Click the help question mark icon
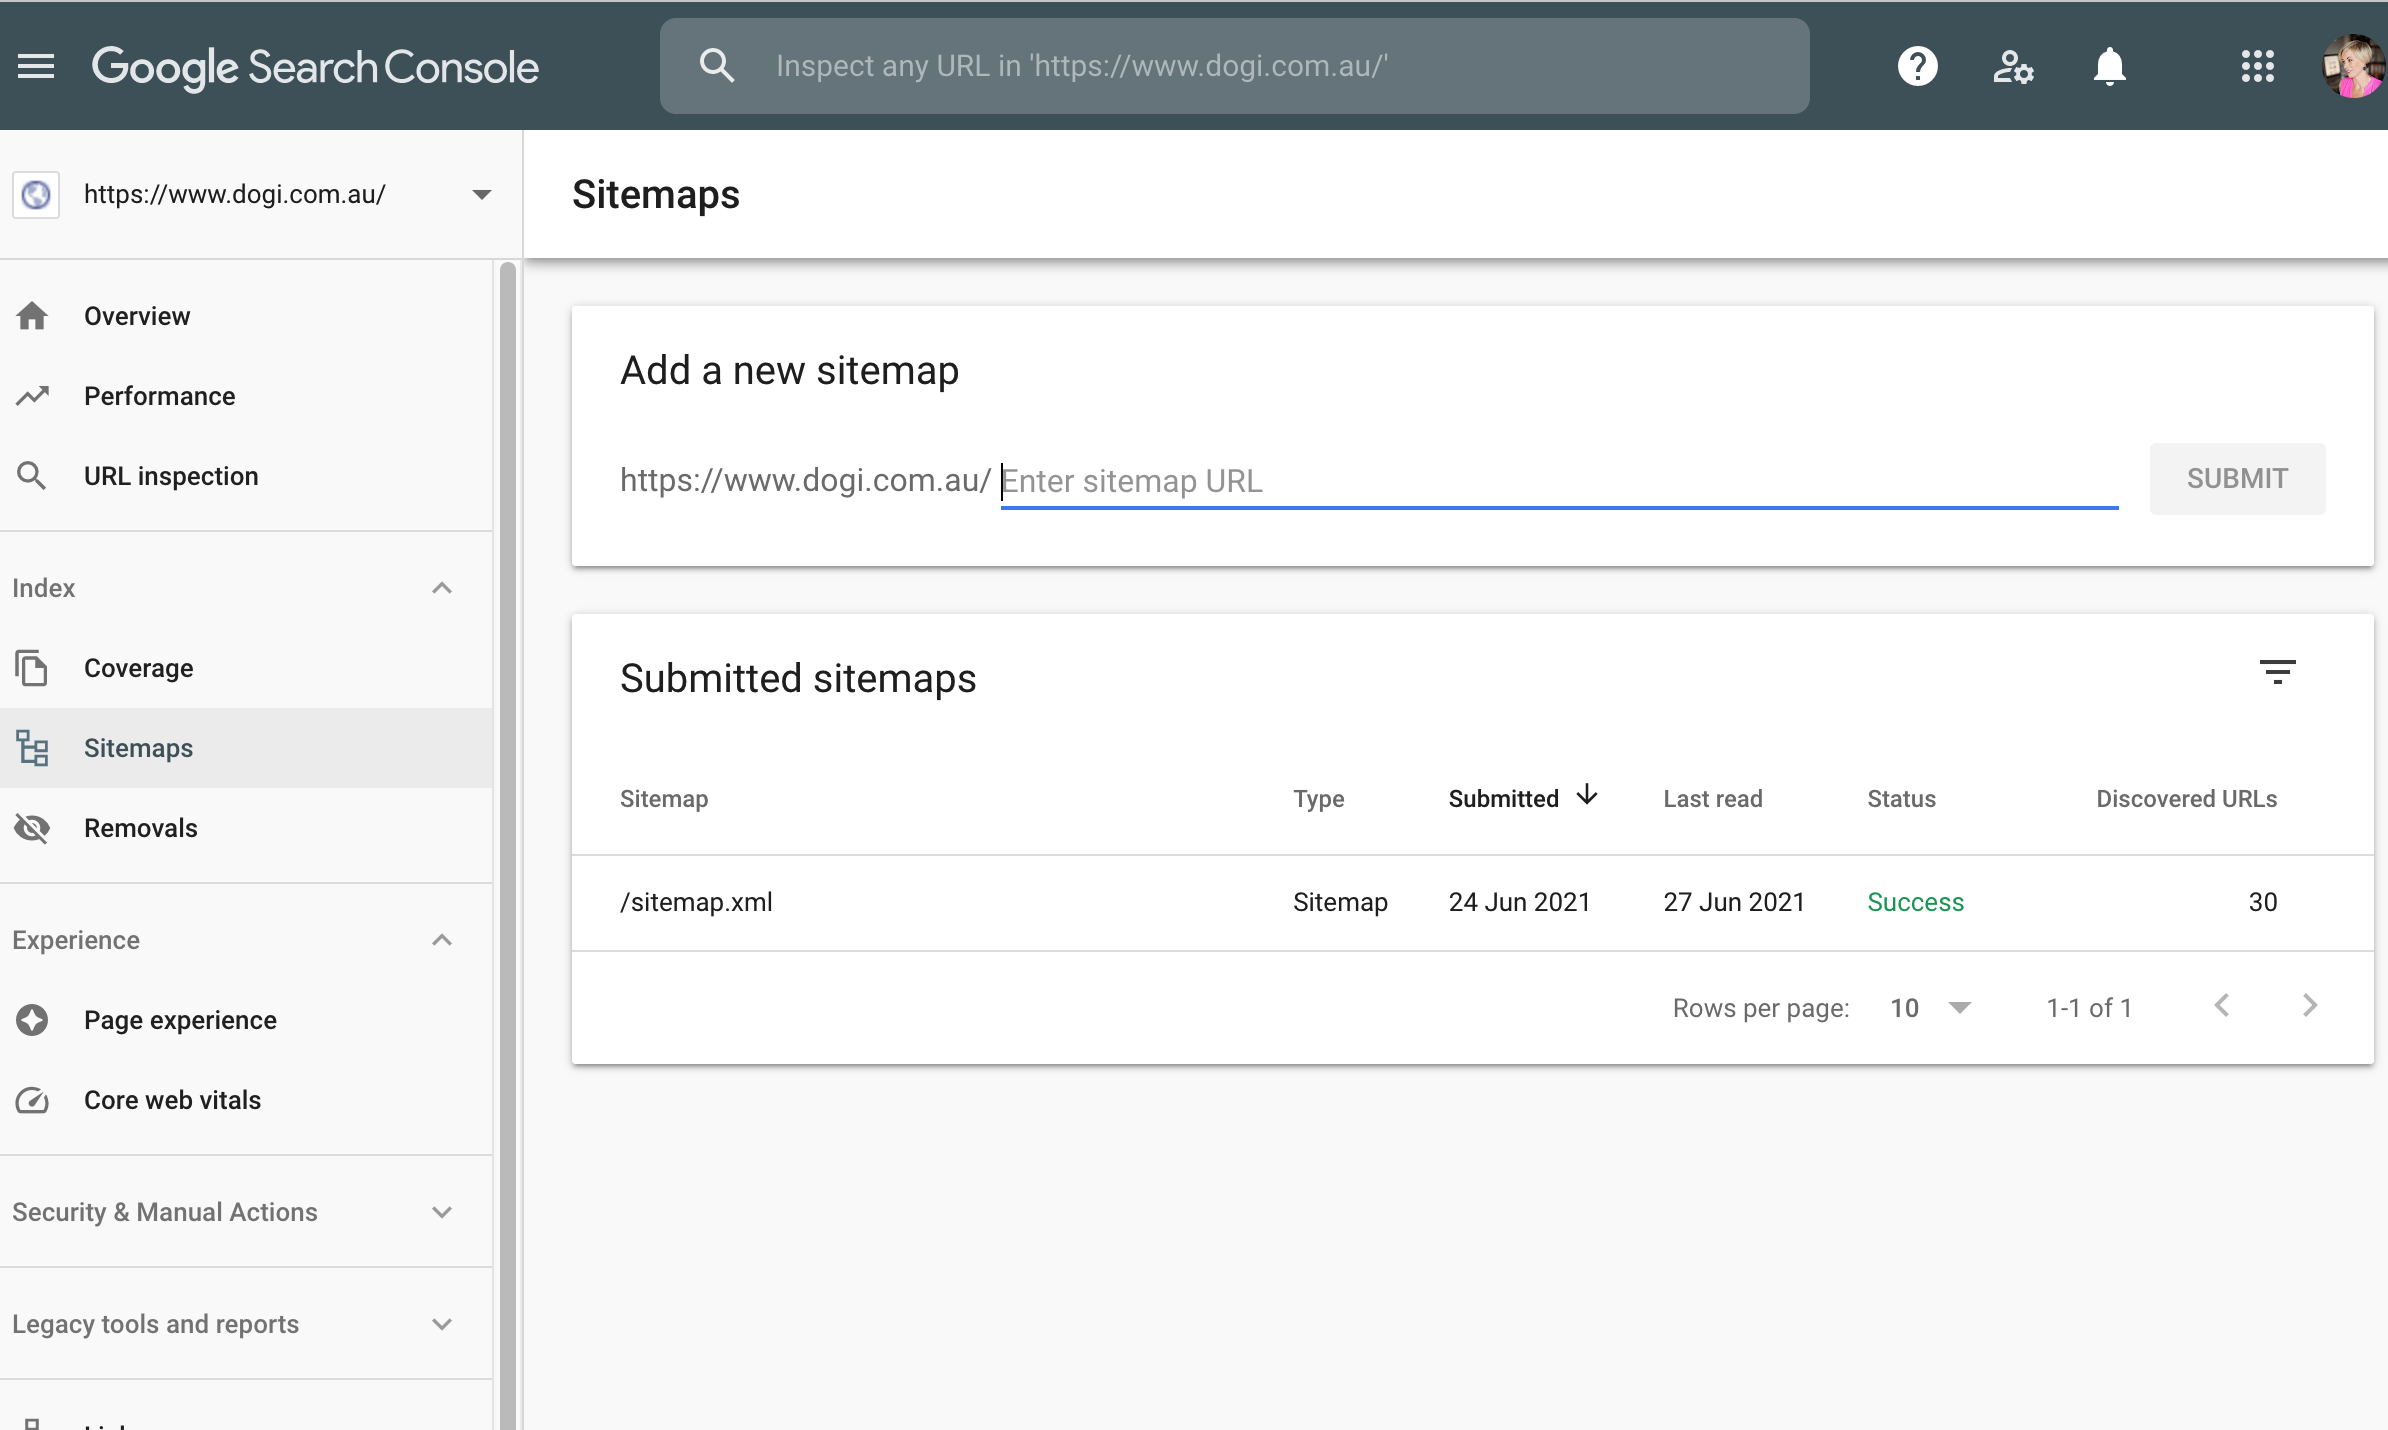The image size is (2388, 1430). tap(1918, 65)
